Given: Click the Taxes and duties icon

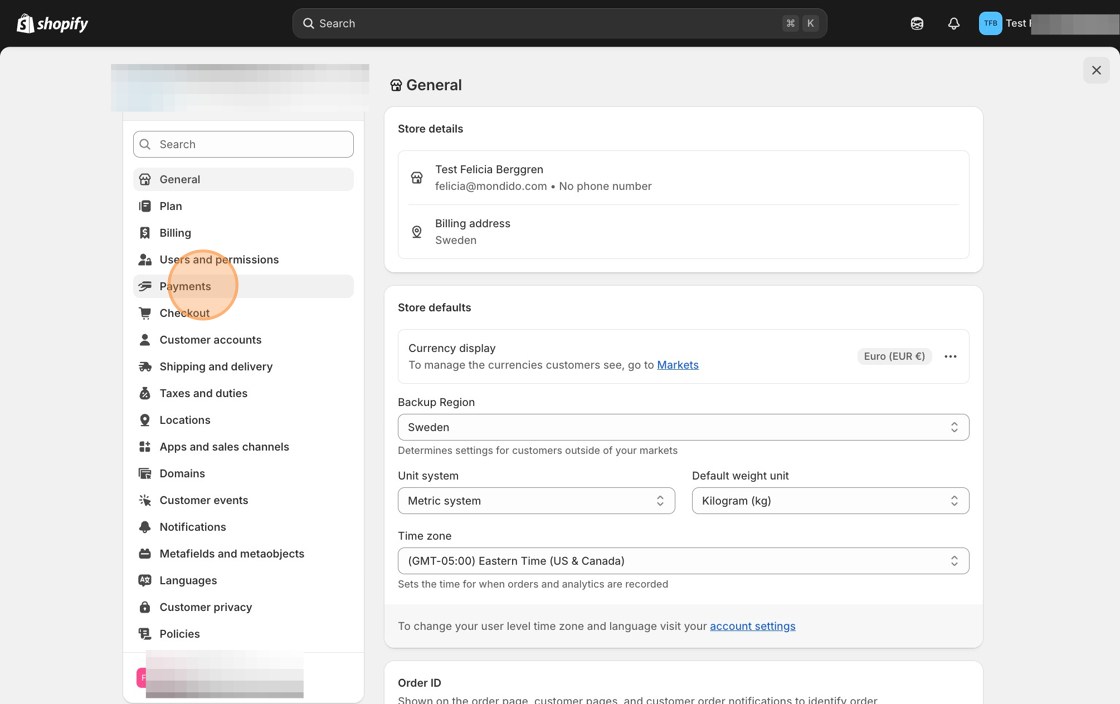Looking at the screenshot, I should pyautogui.click(x=145, y=393).
